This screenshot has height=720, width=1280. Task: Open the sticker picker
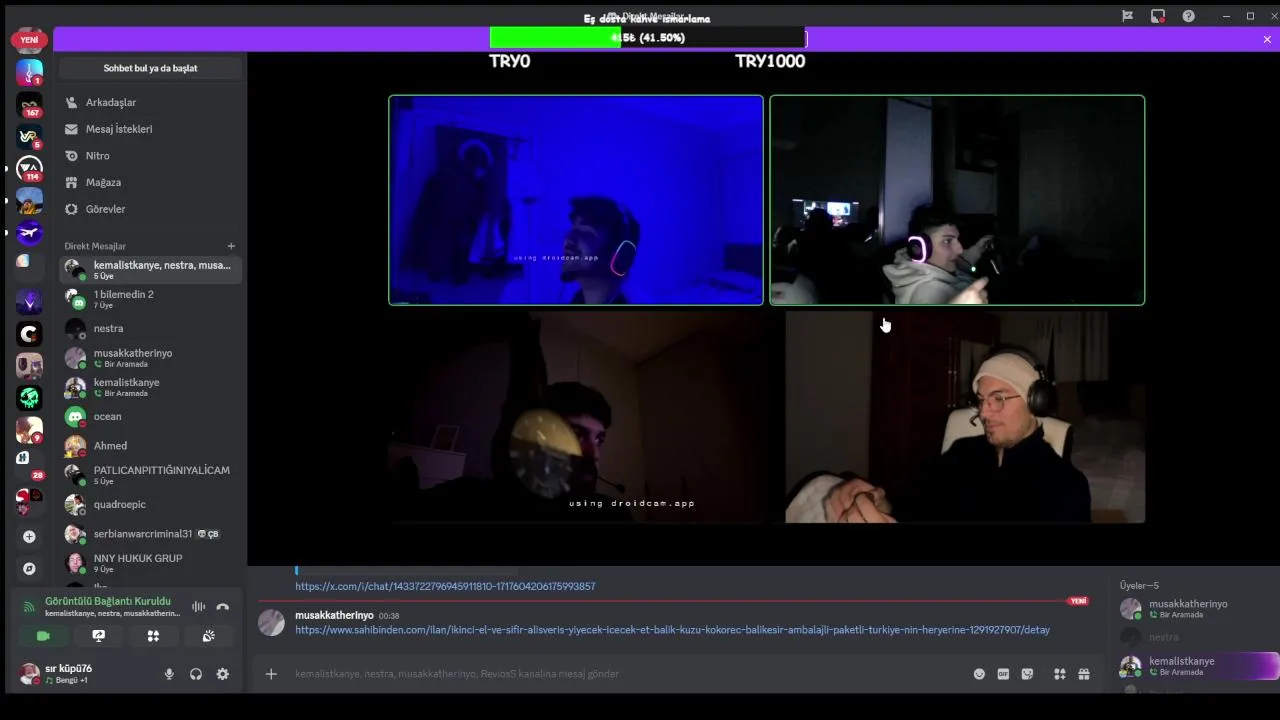[x=1027, y=674]
